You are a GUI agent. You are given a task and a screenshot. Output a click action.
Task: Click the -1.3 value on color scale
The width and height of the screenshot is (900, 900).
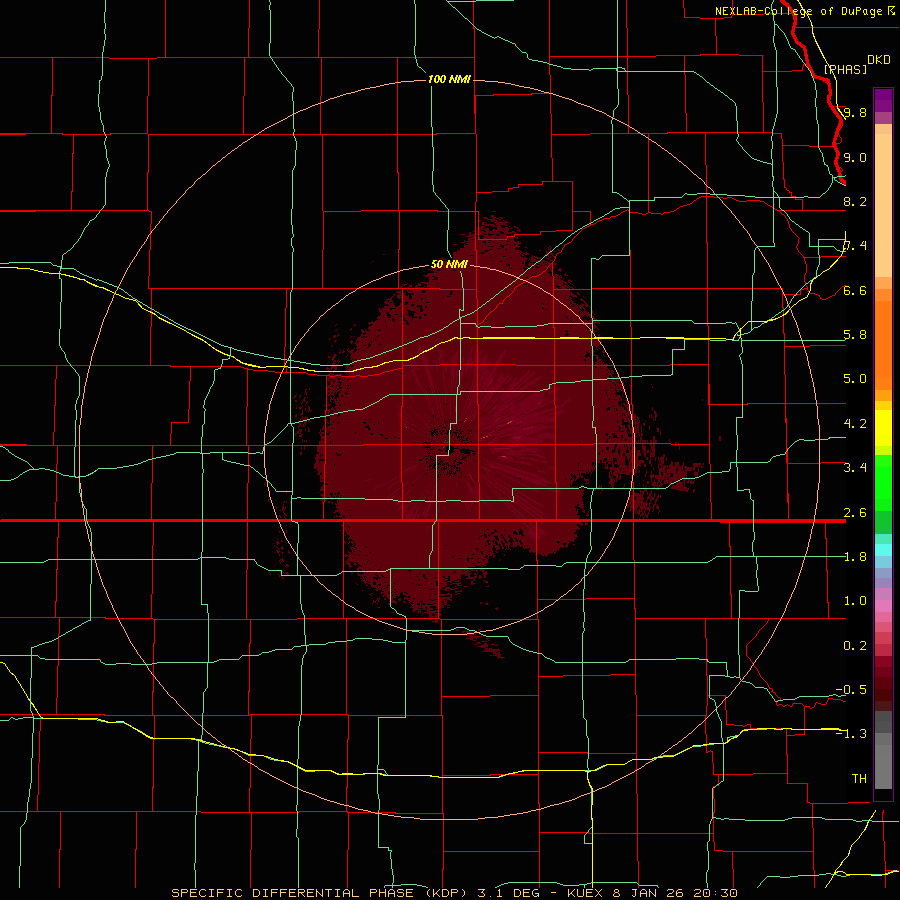(851, 734)
